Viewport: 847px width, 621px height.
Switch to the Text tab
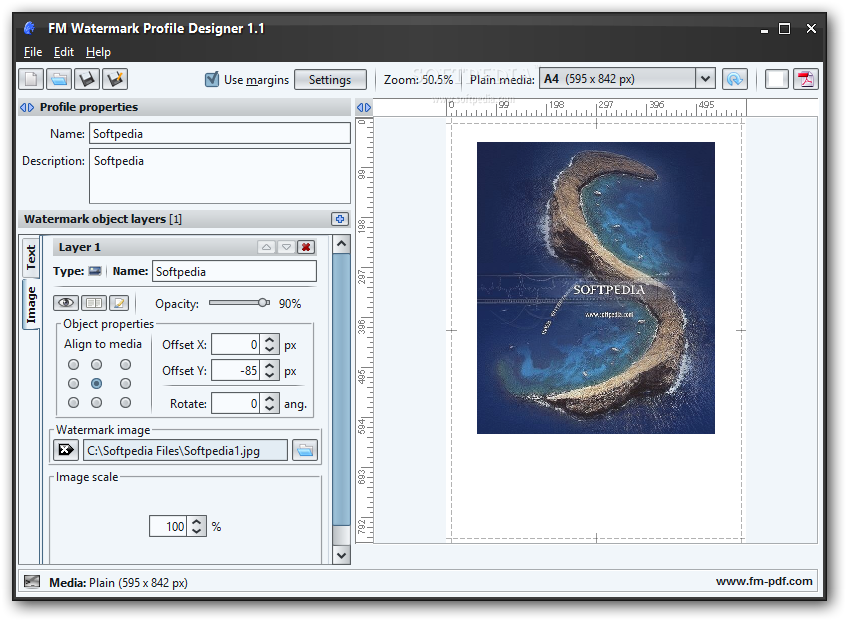pyautogui.click(x=31, y=258)
